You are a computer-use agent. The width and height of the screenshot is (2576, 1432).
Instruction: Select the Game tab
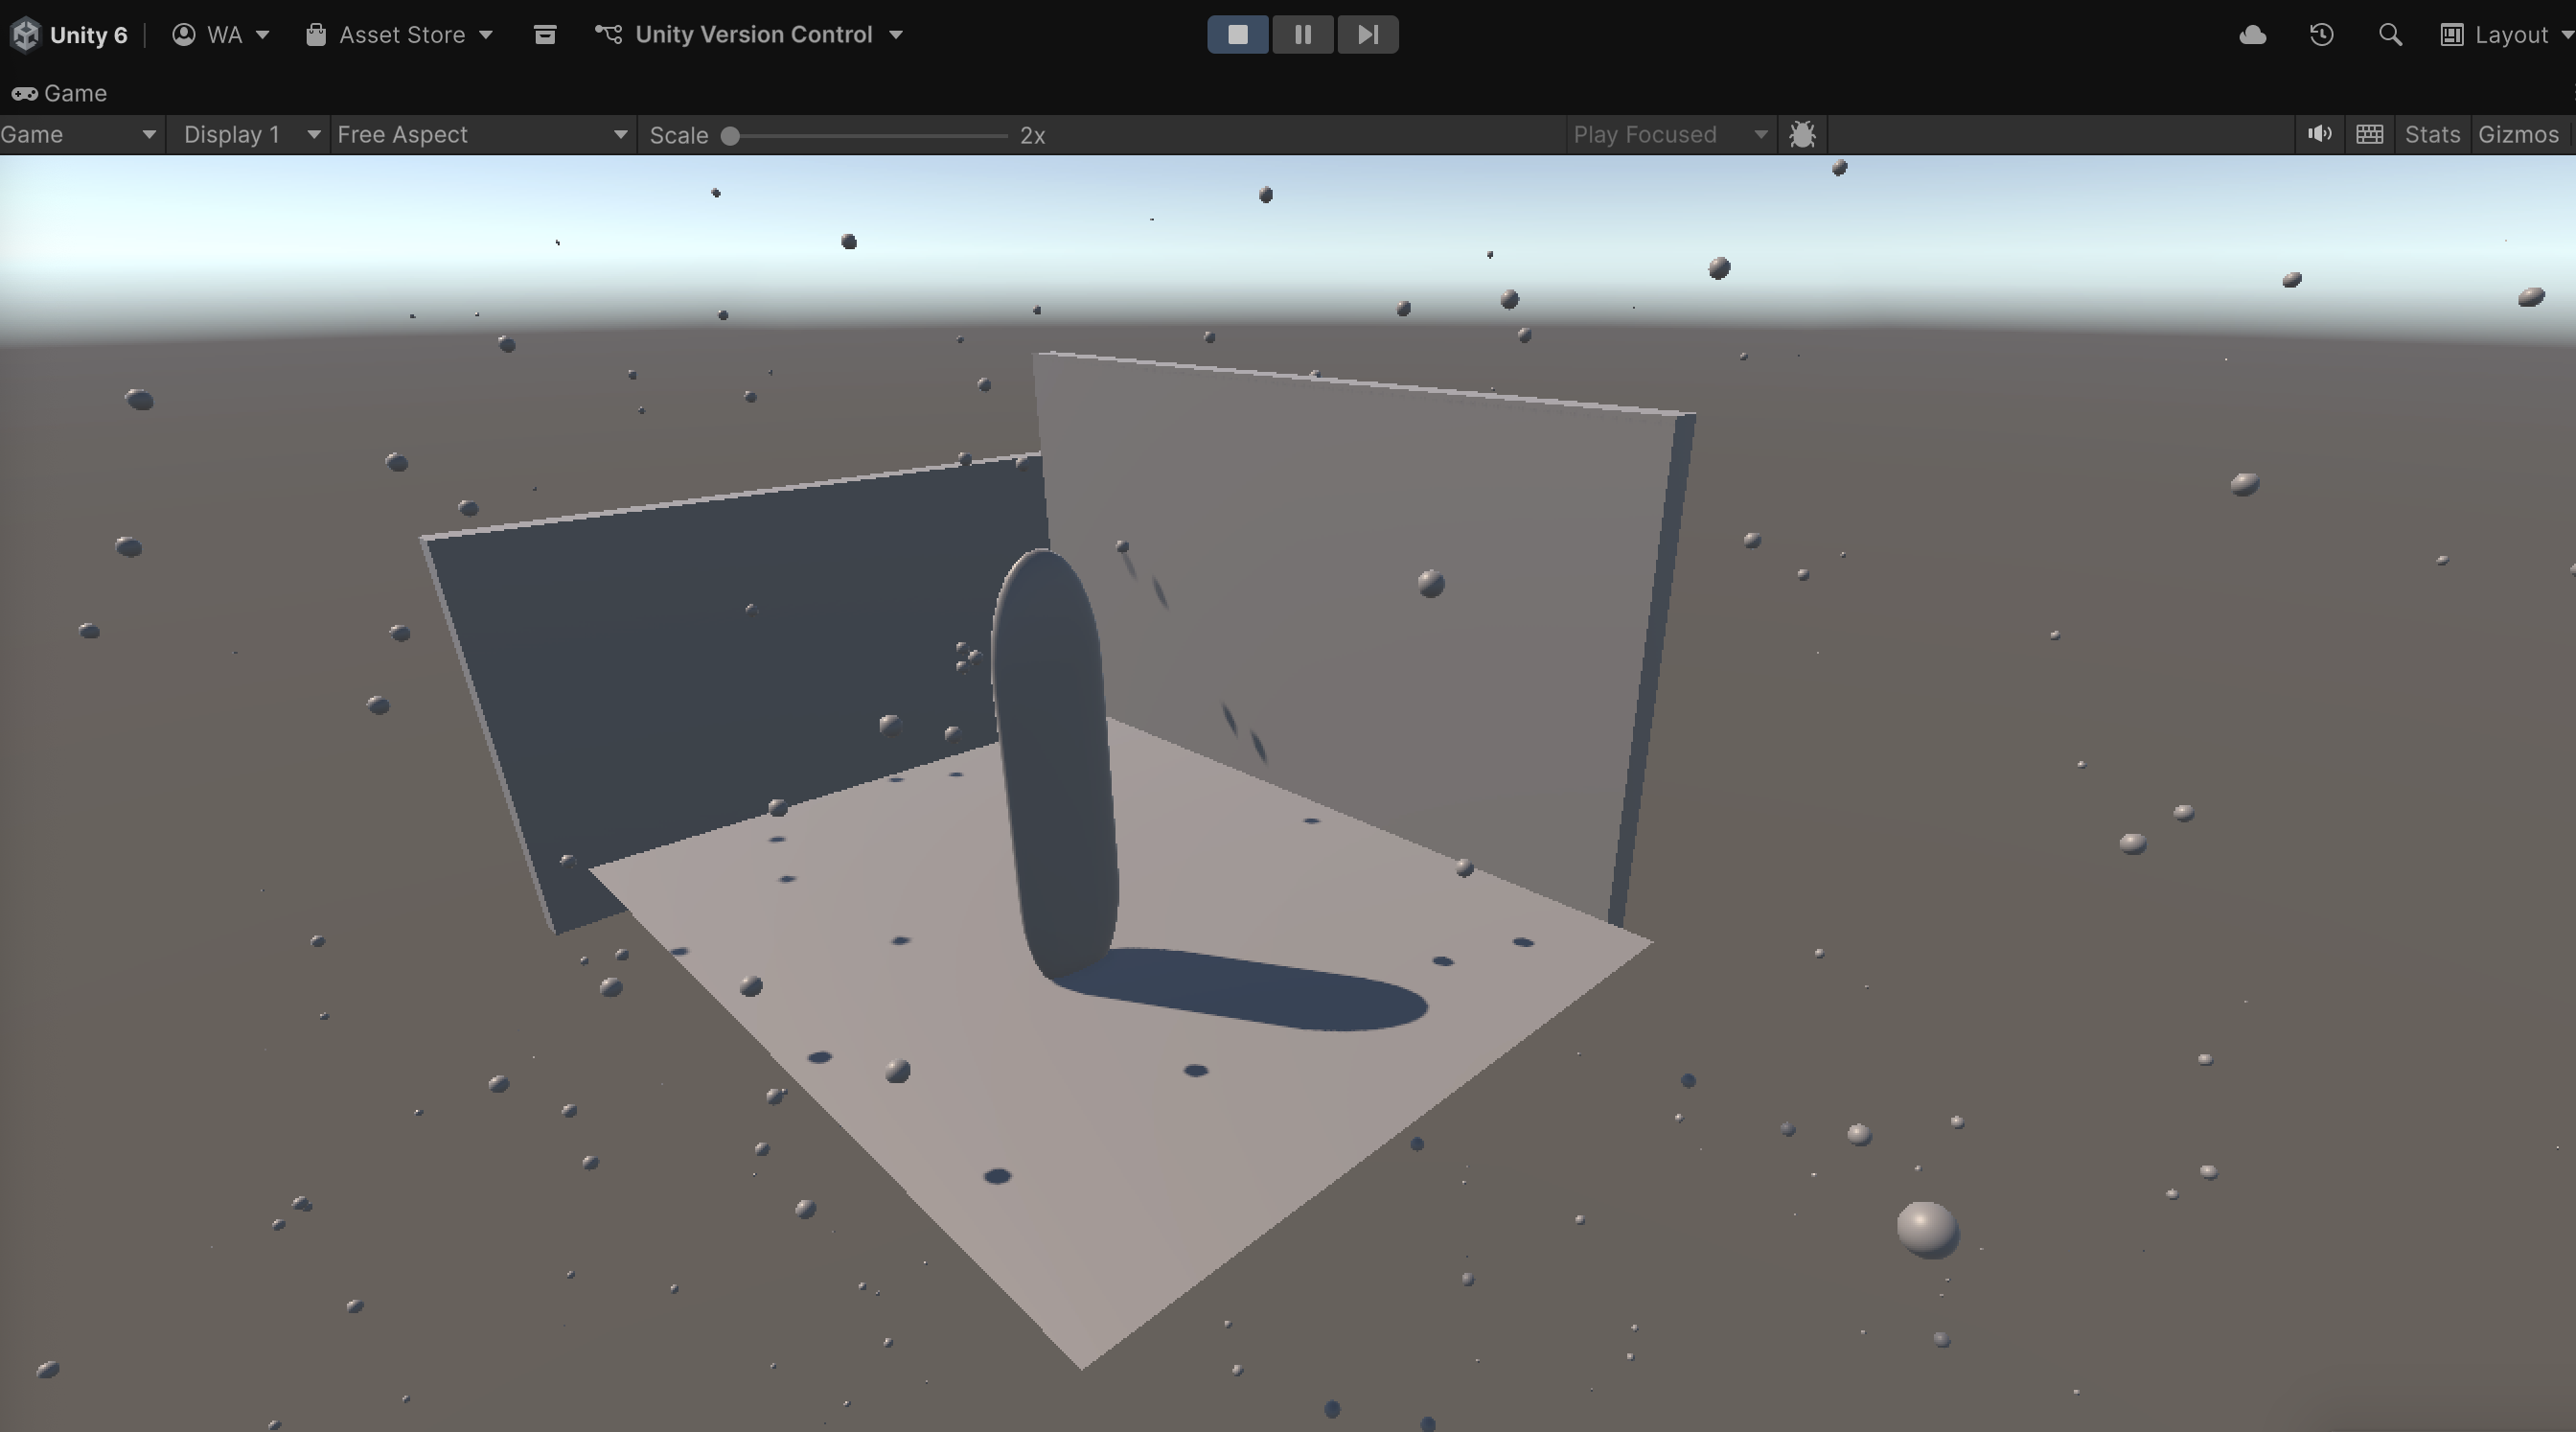click(x=60, y=93)
